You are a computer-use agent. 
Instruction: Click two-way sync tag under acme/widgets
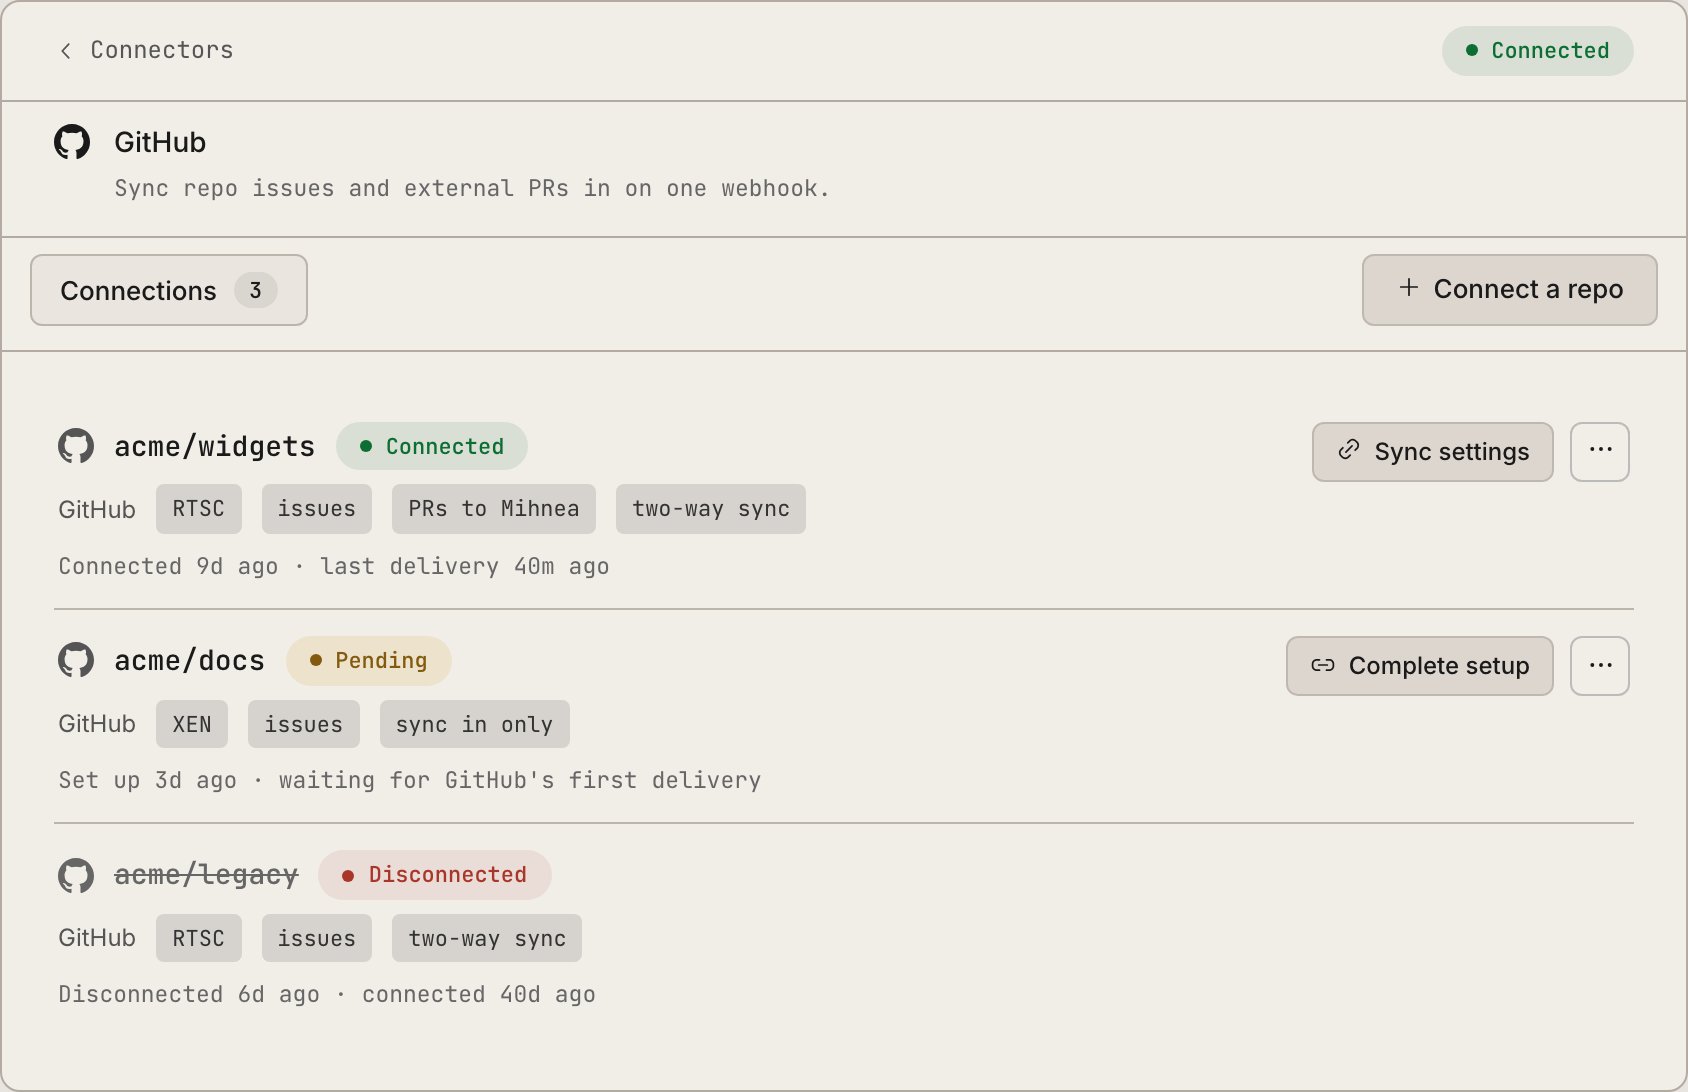[x=711, y=509]
